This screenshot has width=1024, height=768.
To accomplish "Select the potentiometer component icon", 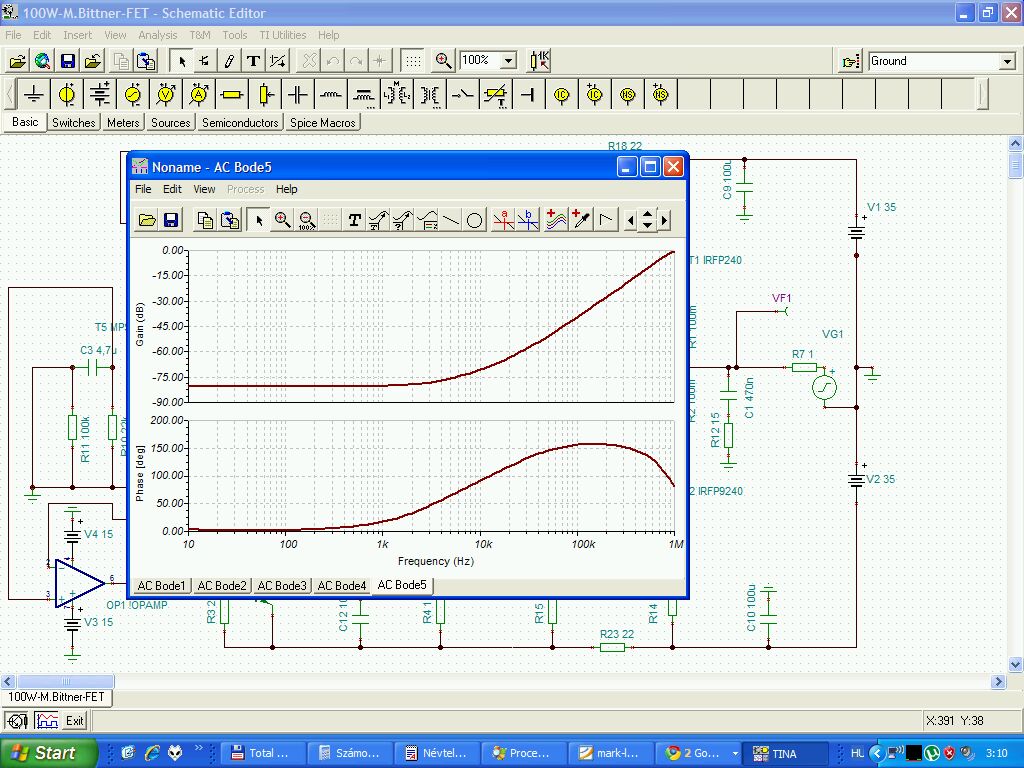I will pyautogui.click(x=265, y=95).
